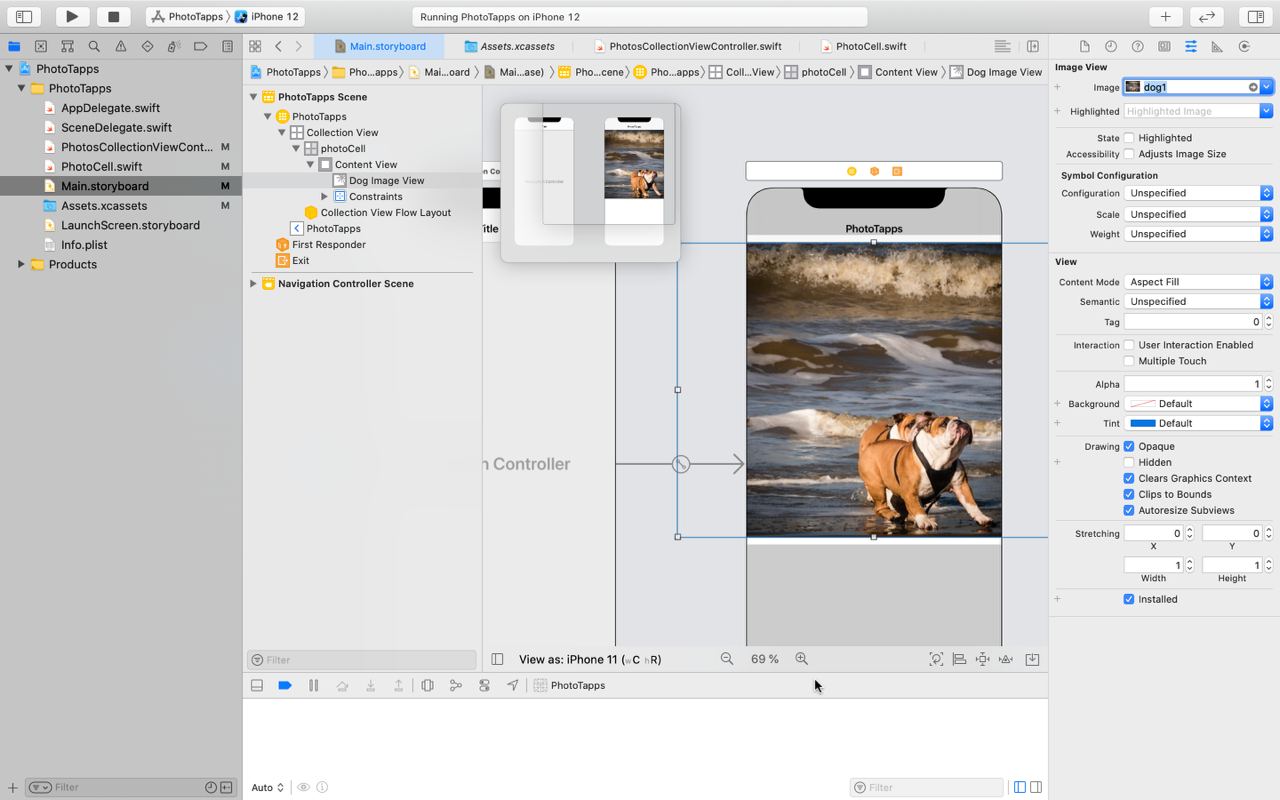Screen dimensions: 1280x800
Task: Open the test navigator diamond icon
Action: [147, 46]
